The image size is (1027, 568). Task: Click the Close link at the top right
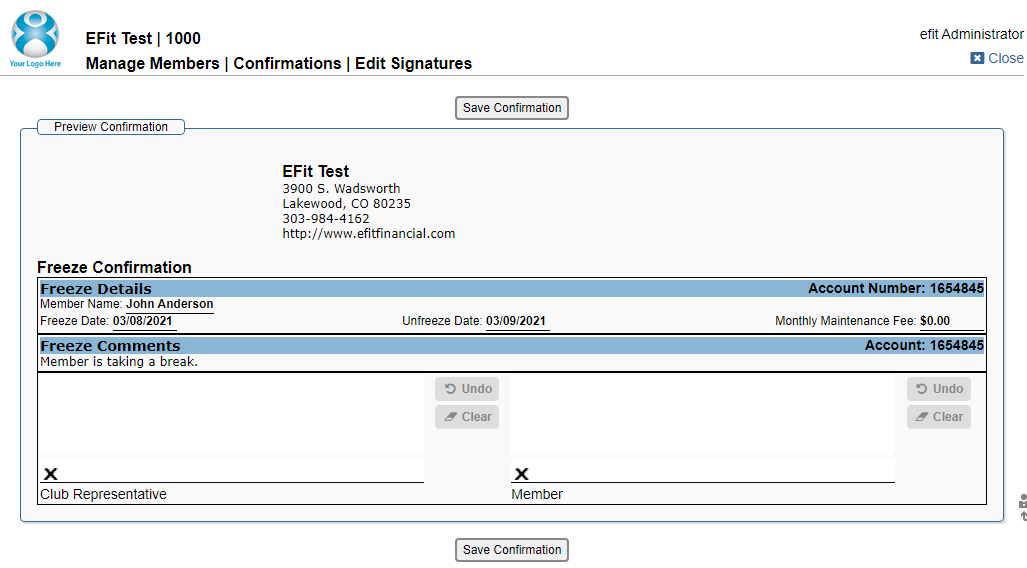(x=1005, y=58)
